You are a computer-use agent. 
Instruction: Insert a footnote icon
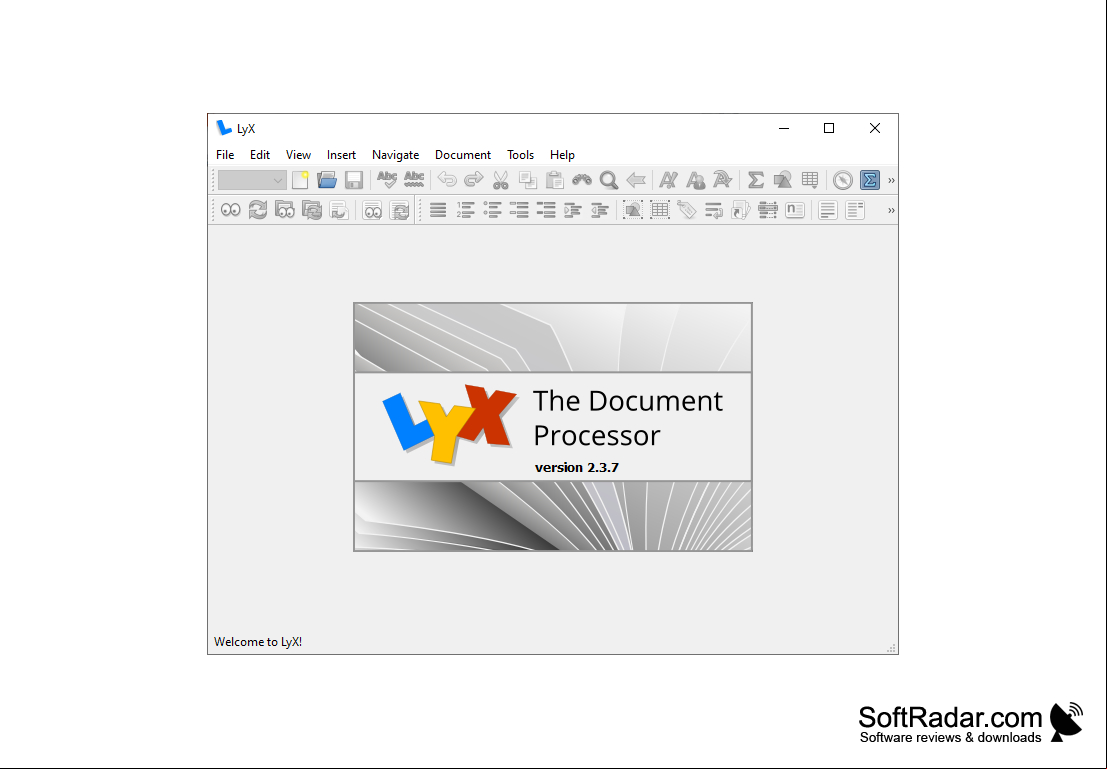coord(827,210)
